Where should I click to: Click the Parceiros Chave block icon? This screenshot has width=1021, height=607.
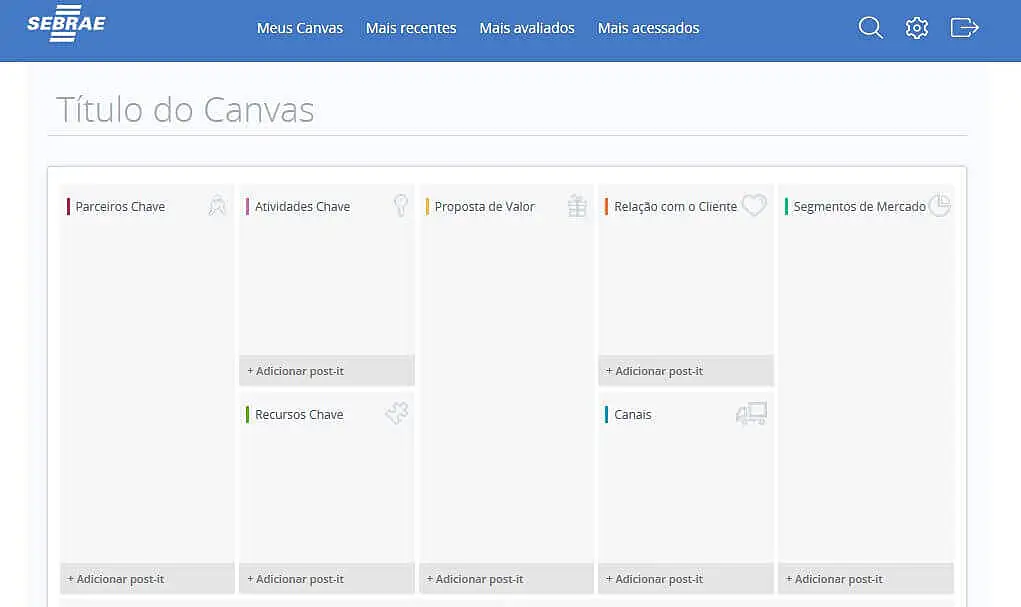coord(217,205)
